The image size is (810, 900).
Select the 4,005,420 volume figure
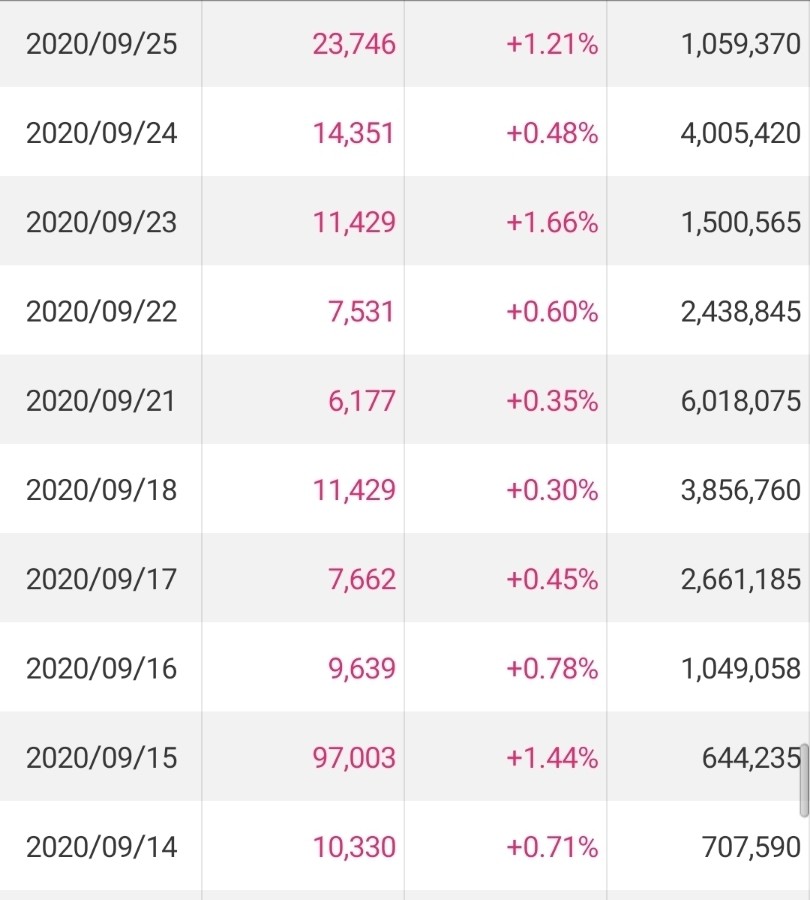(x=741, y=133)
